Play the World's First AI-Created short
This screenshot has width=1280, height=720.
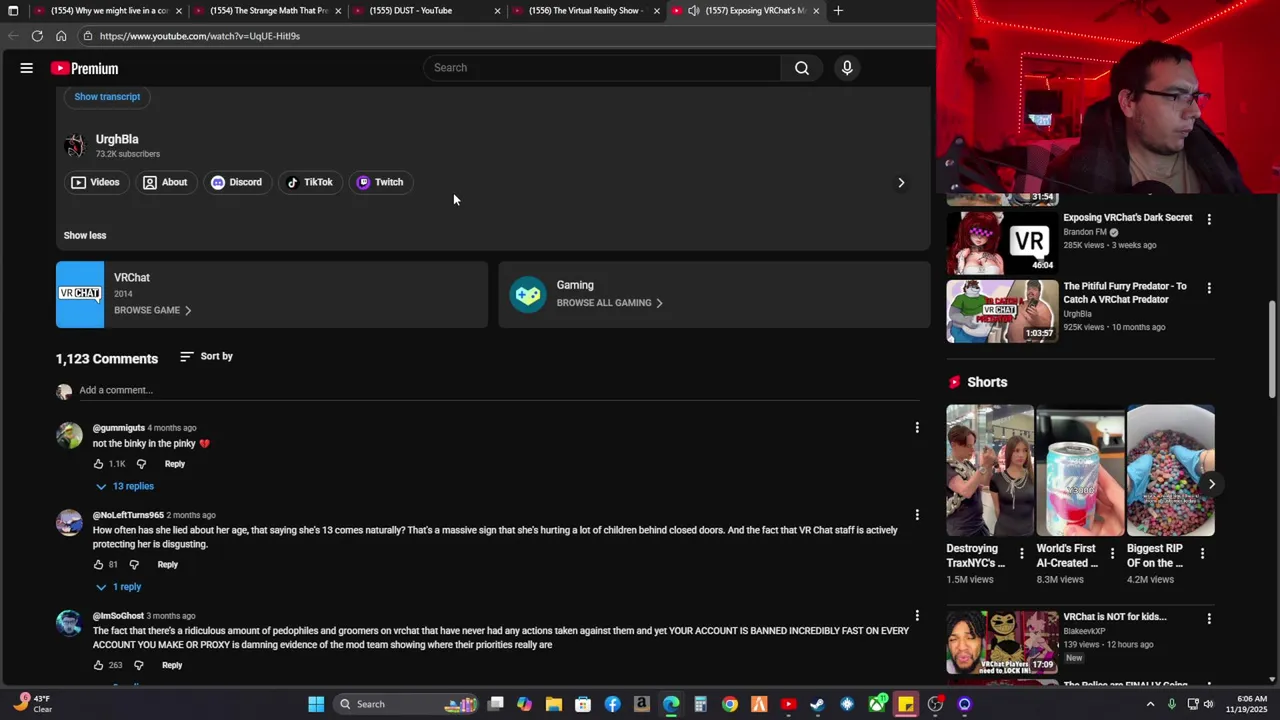[1080, 471]
